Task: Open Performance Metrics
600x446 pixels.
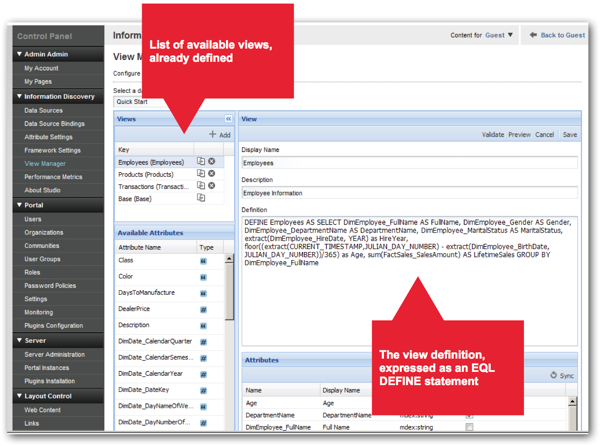Action: point(53,177)
